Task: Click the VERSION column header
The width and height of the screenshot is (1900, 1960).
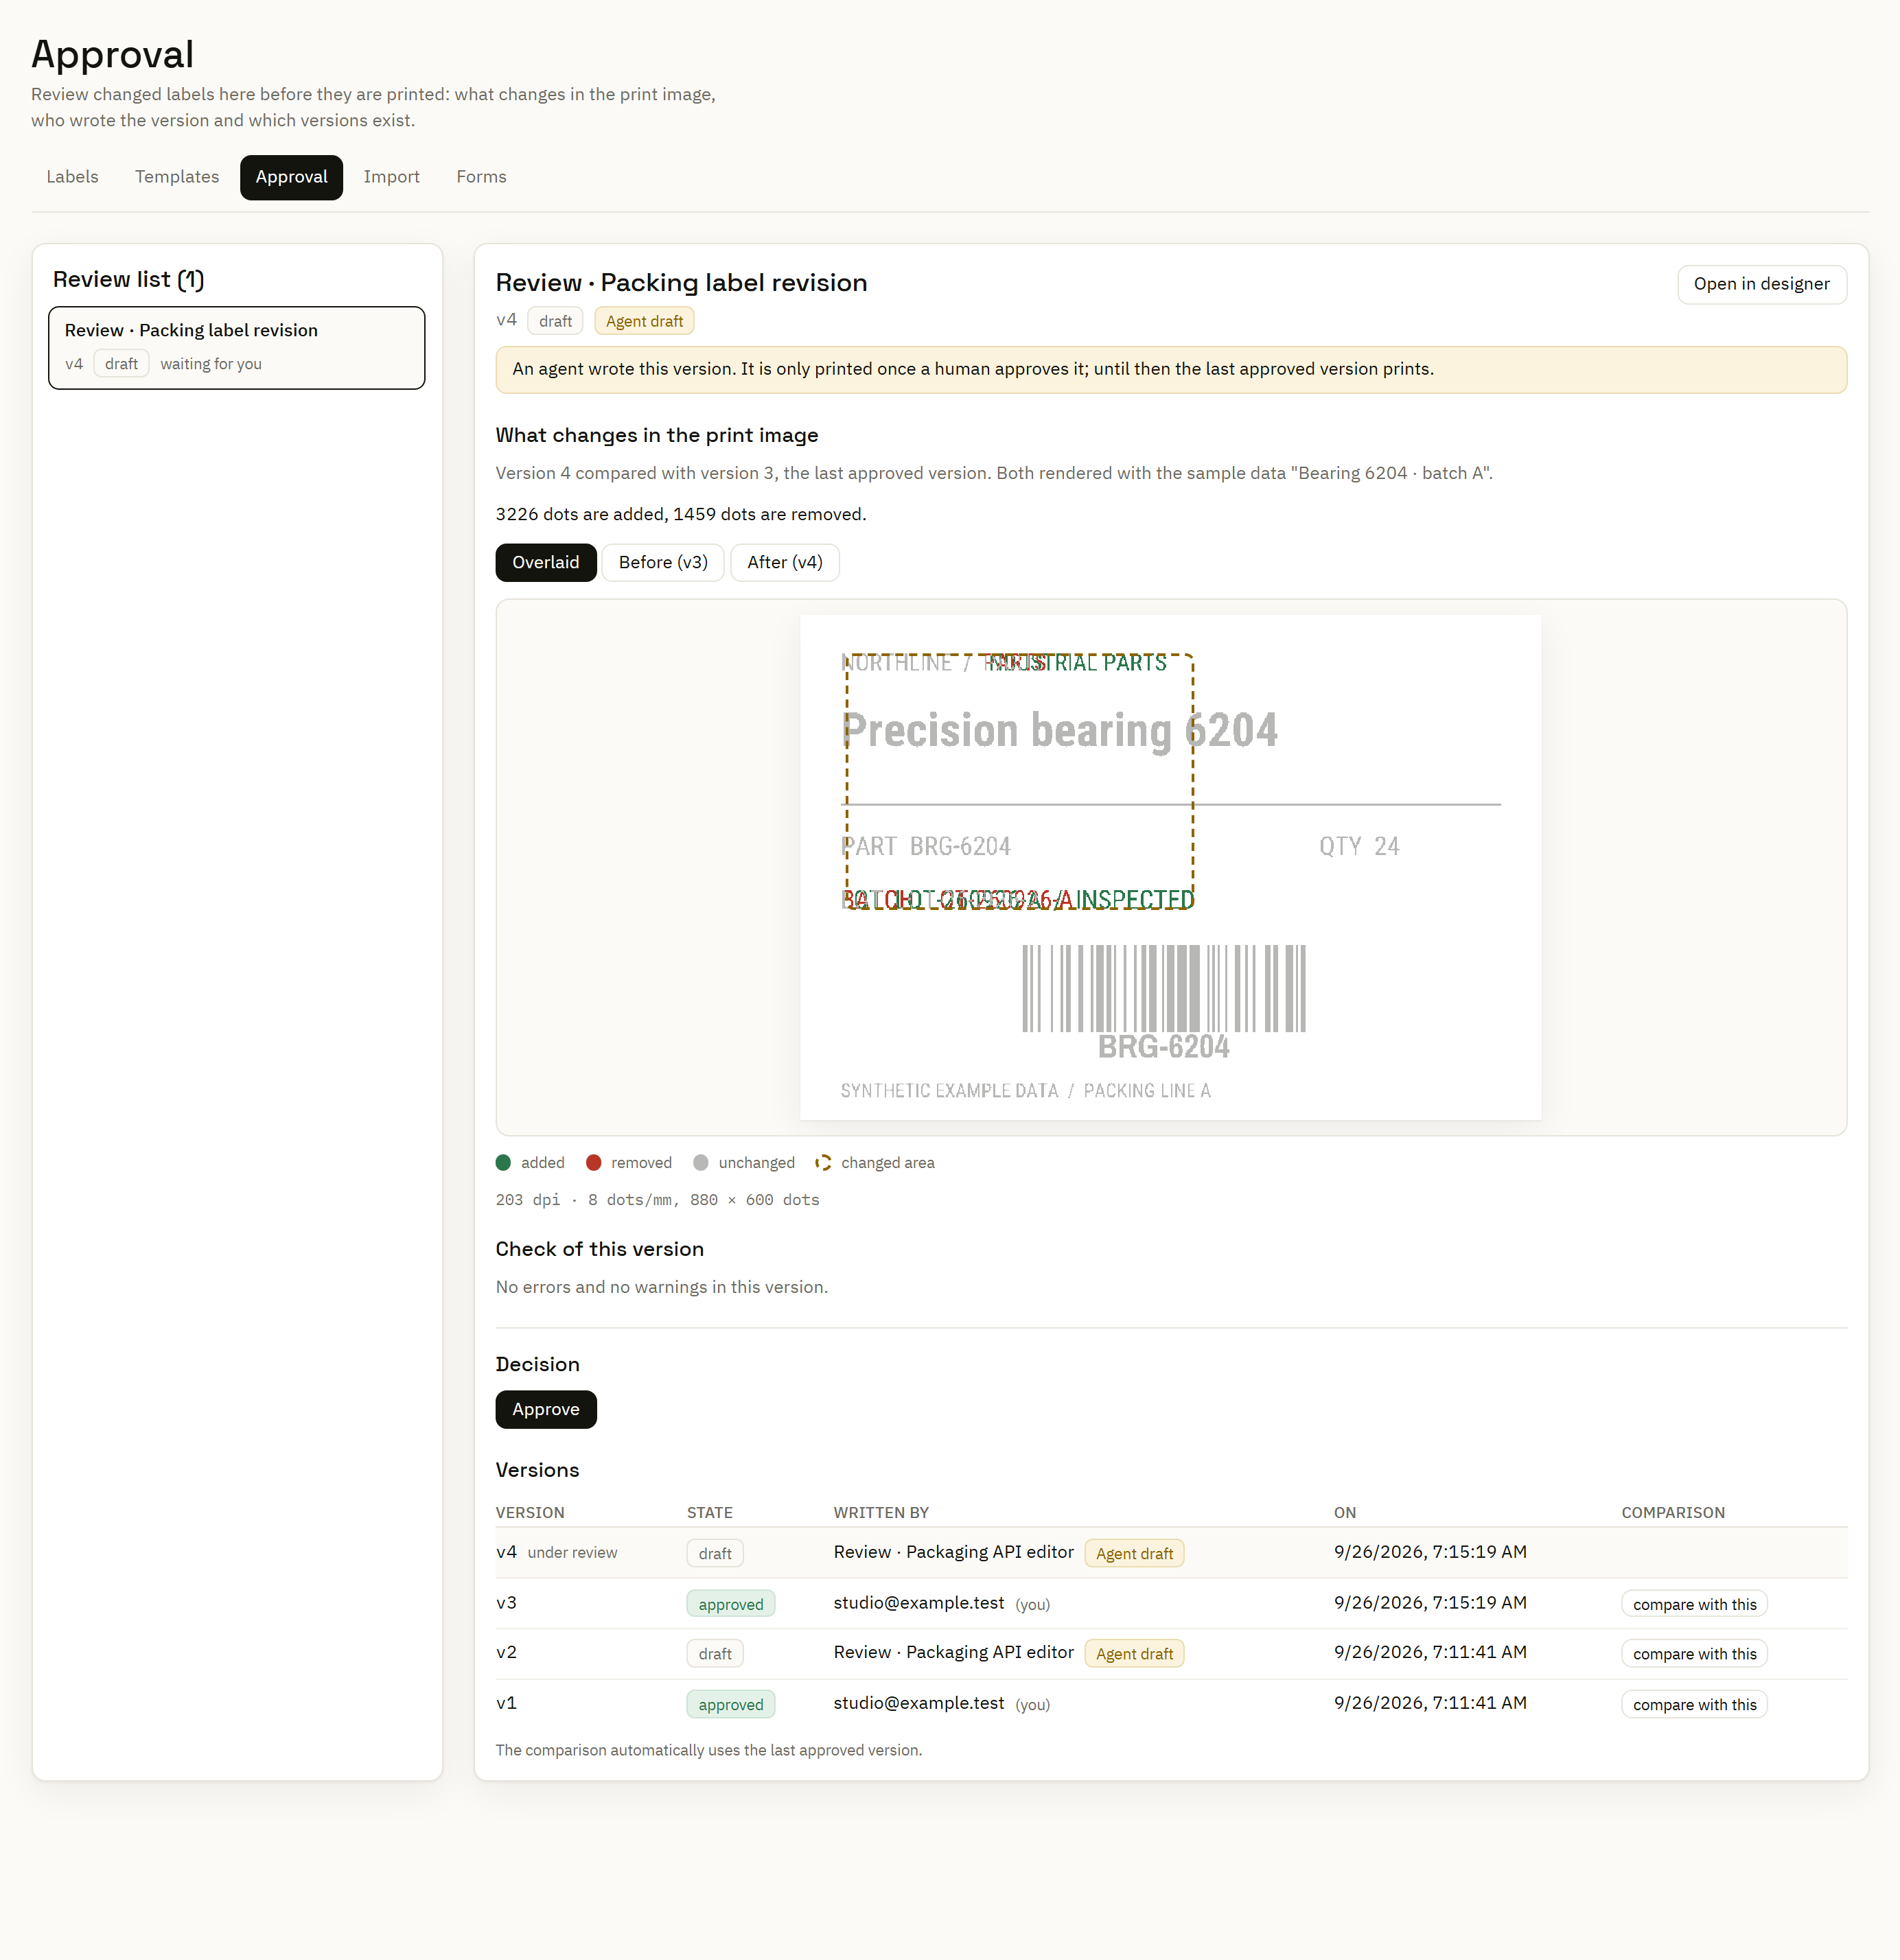Action: point(530,1513)
